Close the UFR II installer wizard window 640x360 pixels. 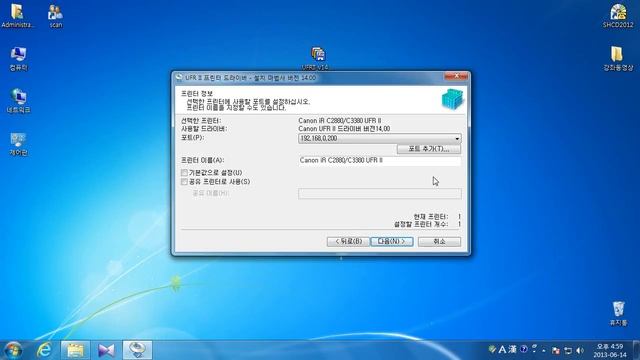pos(456,76)
